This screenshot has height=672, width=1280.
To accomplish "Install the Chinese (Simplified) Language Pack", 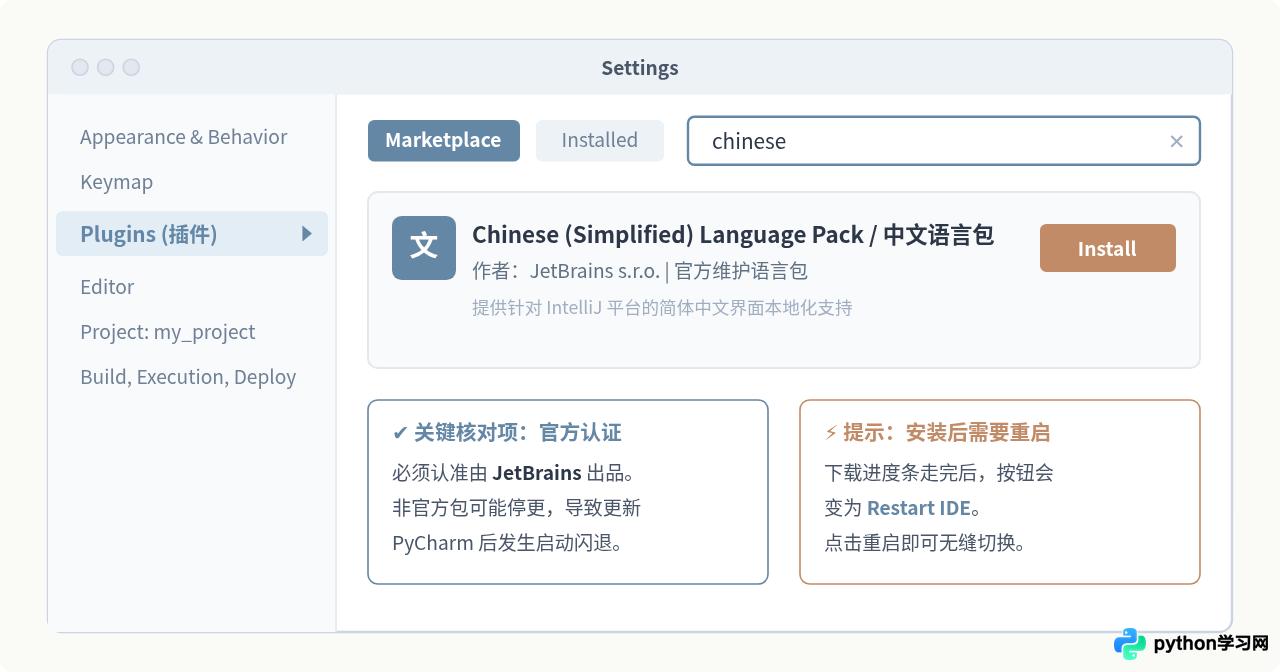I will coord(1108,248).
